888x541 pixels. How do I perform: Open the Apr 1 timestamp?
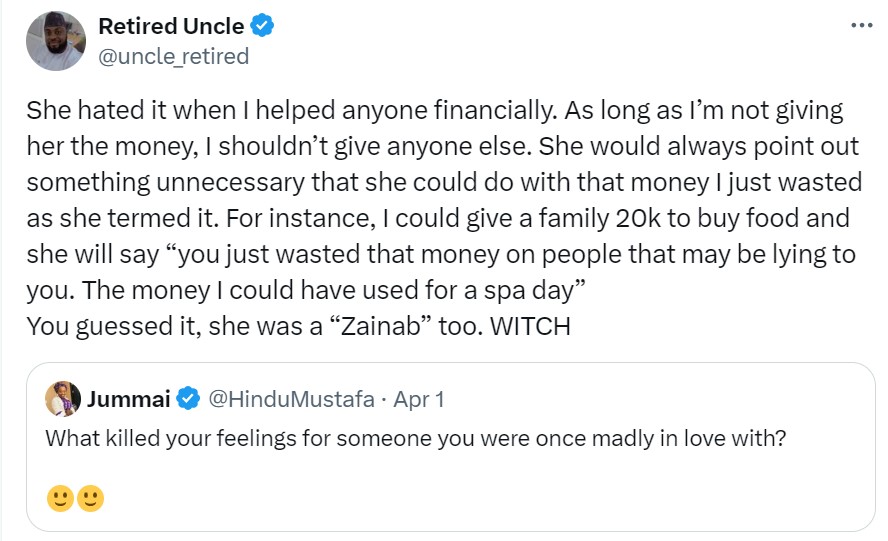[419, 400]
